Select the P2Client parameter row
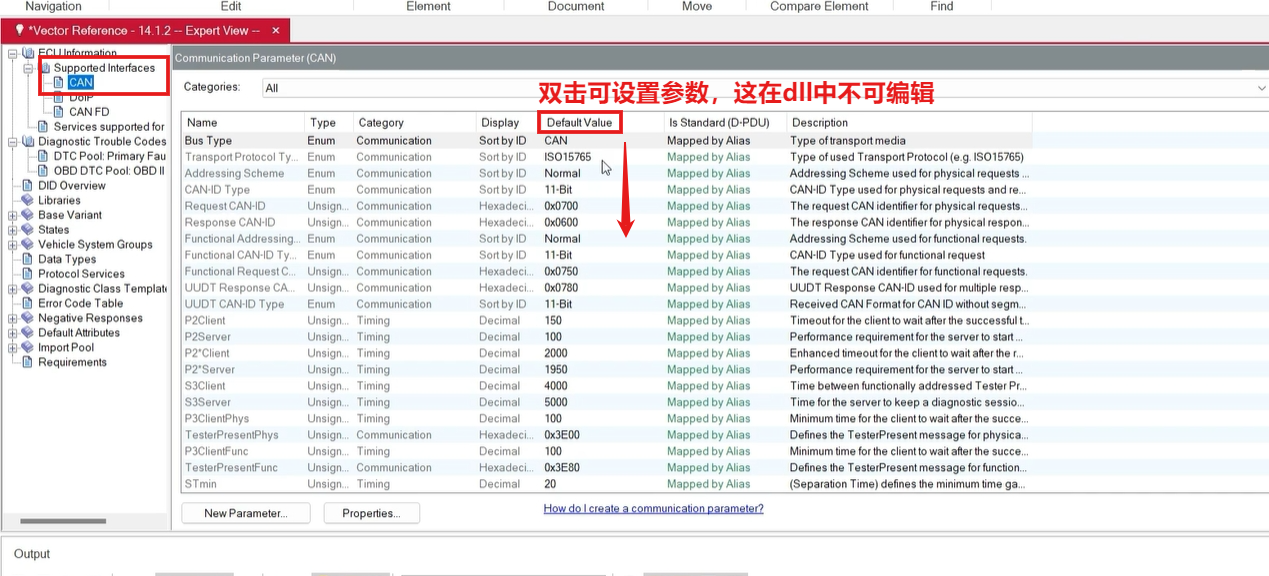Viewport: 1269px width, 576px height. pos(606,321)
